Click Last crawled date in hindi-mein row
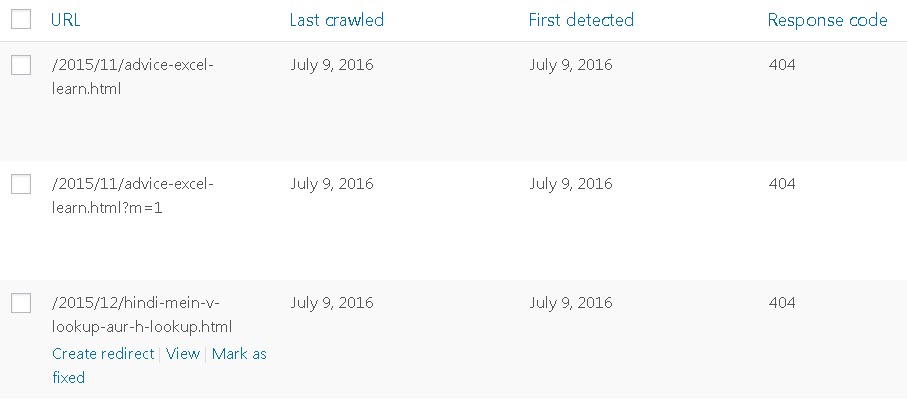This screenshot has height=400, width=907. [331, 303]
